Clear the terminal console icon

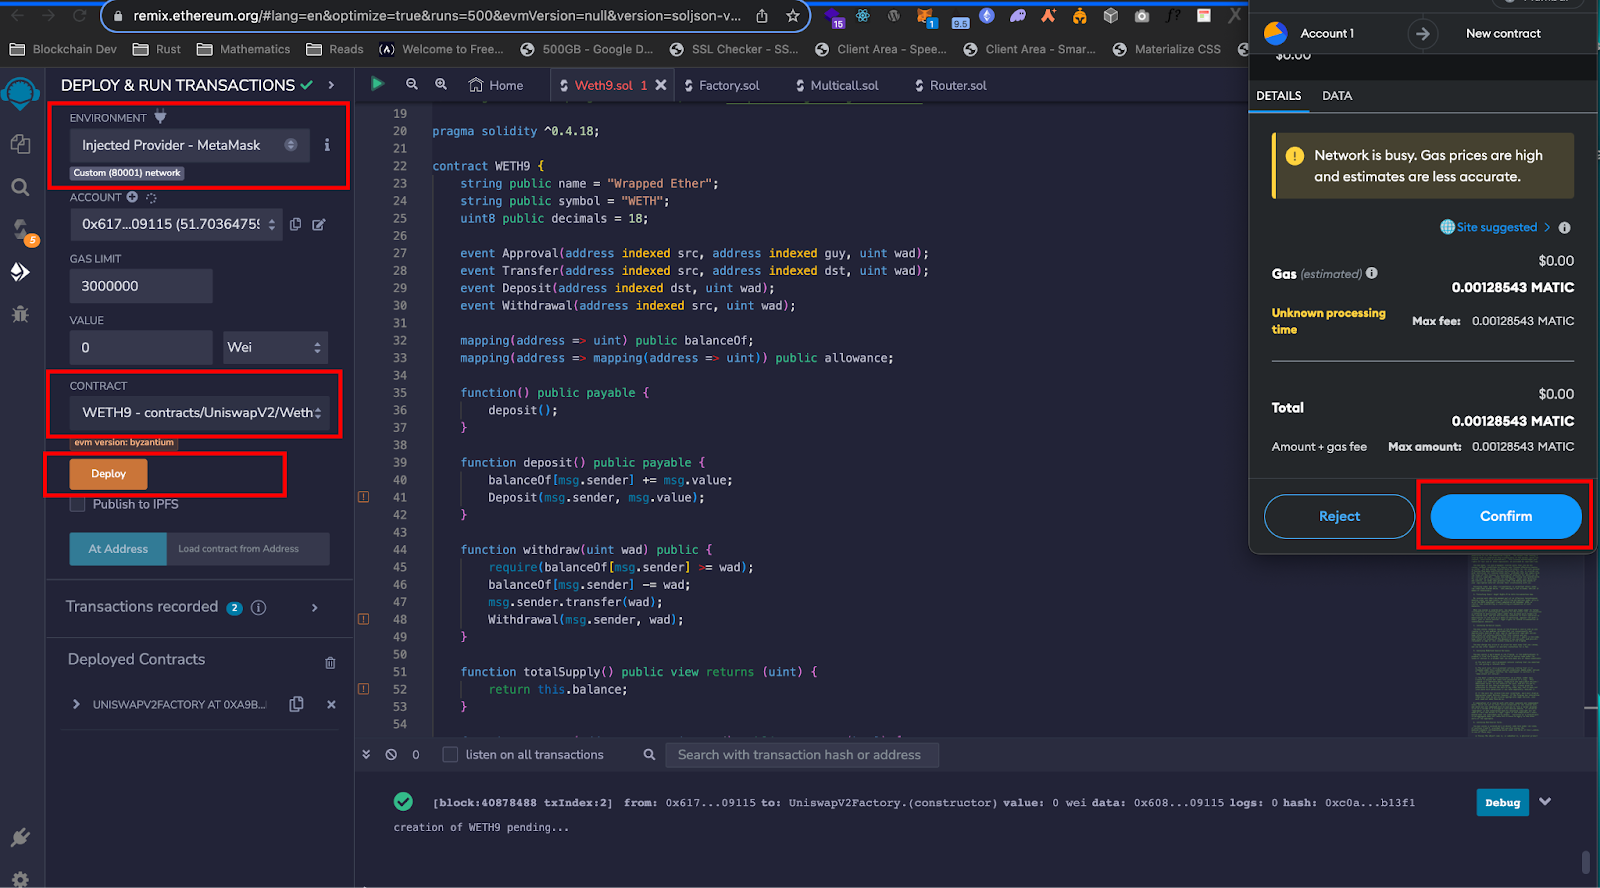pos(391,755)
